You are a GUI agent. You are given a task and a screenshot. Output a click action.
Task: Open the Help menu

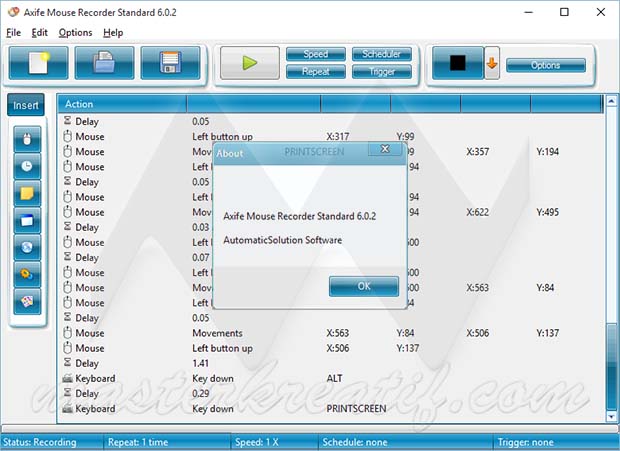click(x=113, y=33)
